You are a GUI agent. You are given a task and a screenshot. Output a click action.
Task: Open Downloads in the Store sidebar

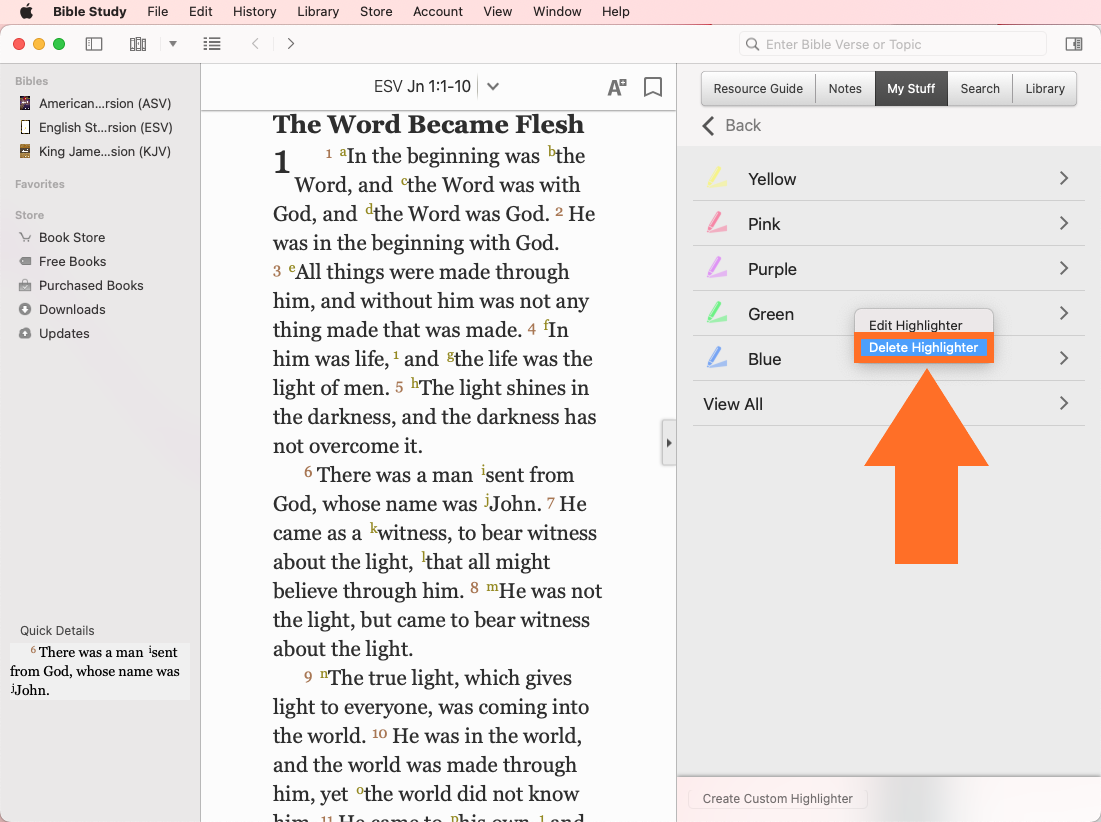coord(72,309)
